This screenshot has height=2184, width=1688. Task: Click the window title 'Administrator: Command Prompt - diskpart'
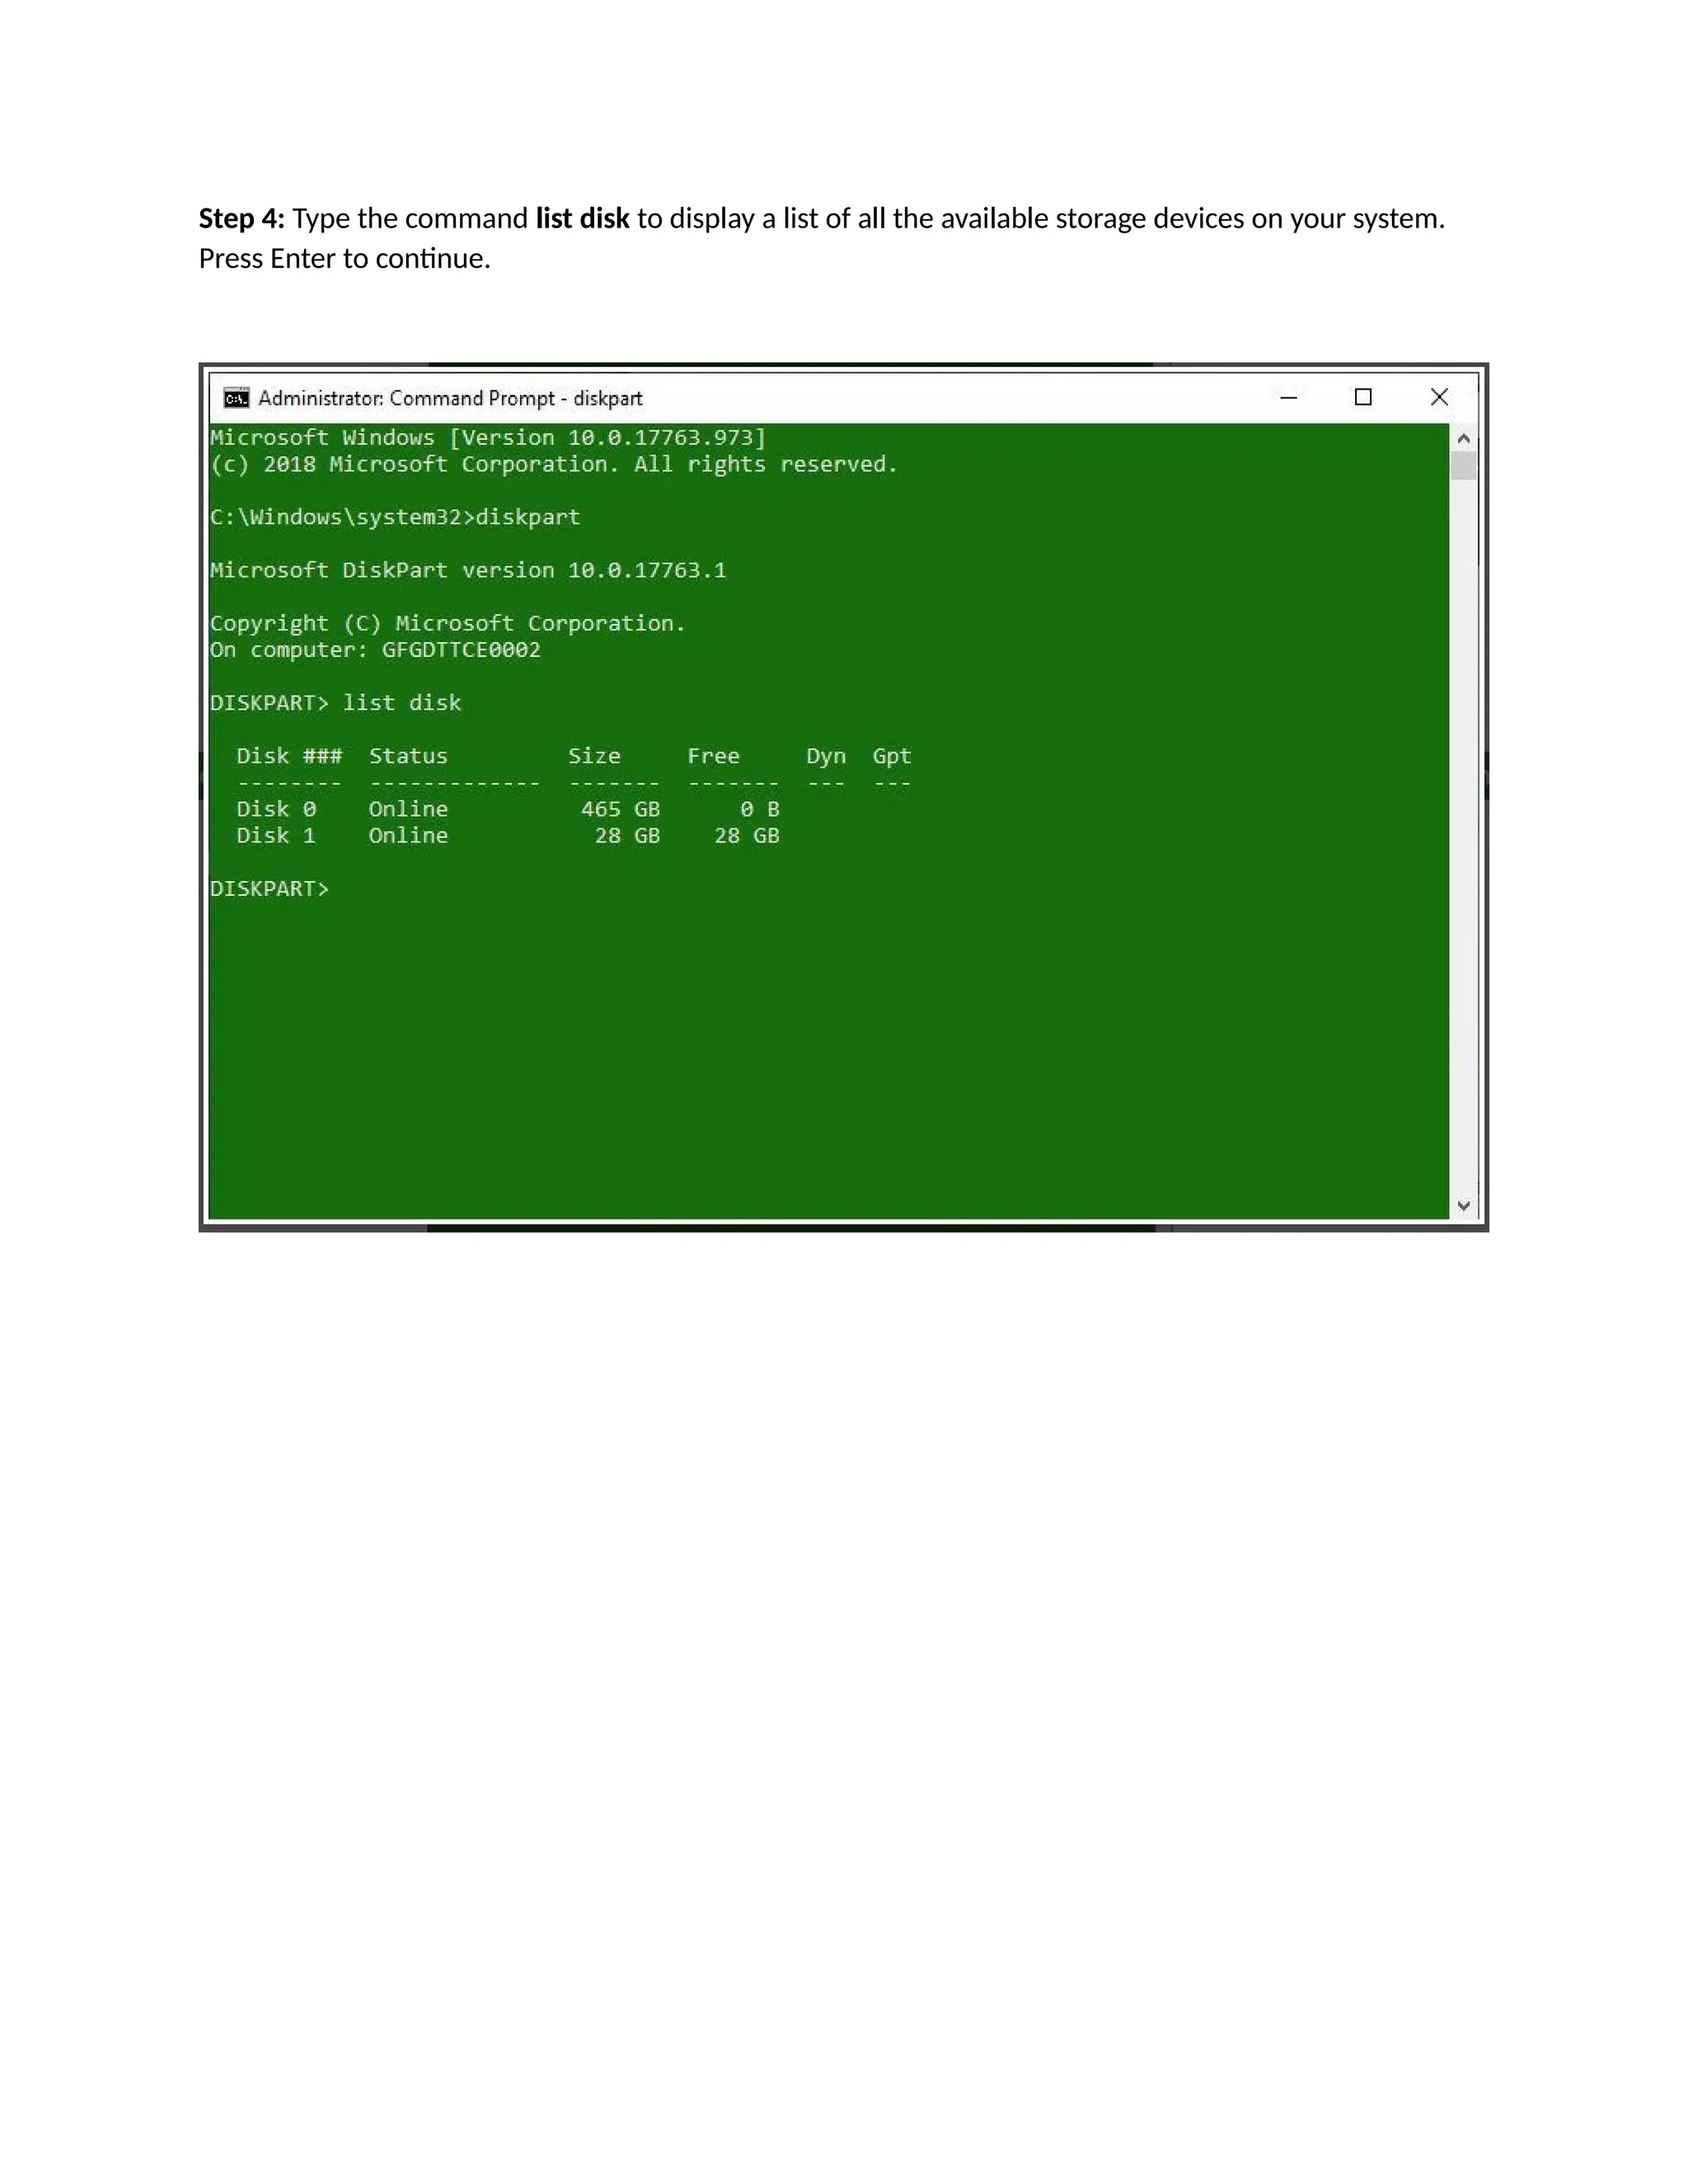(x=450, y=398)
